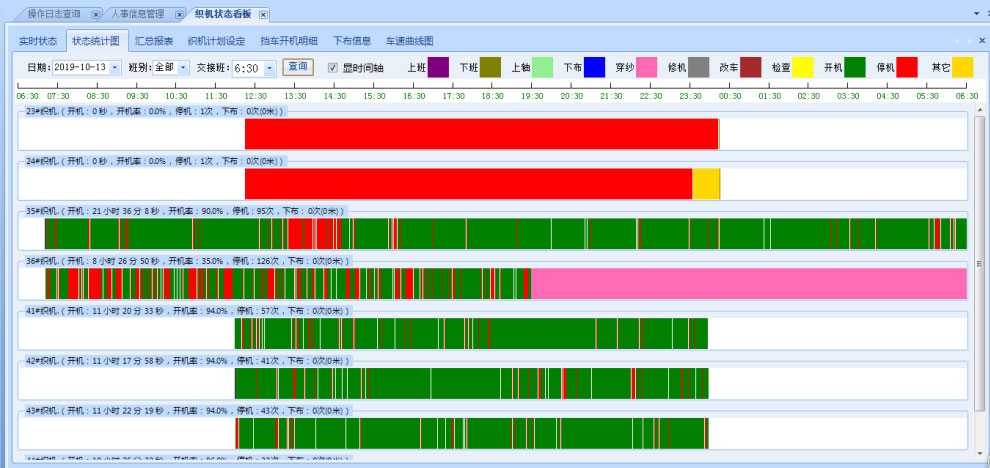The height and width of the screenshot is (468, 990).
Task: Click the brown 改车 color swatch
Action: click(751, 68)
